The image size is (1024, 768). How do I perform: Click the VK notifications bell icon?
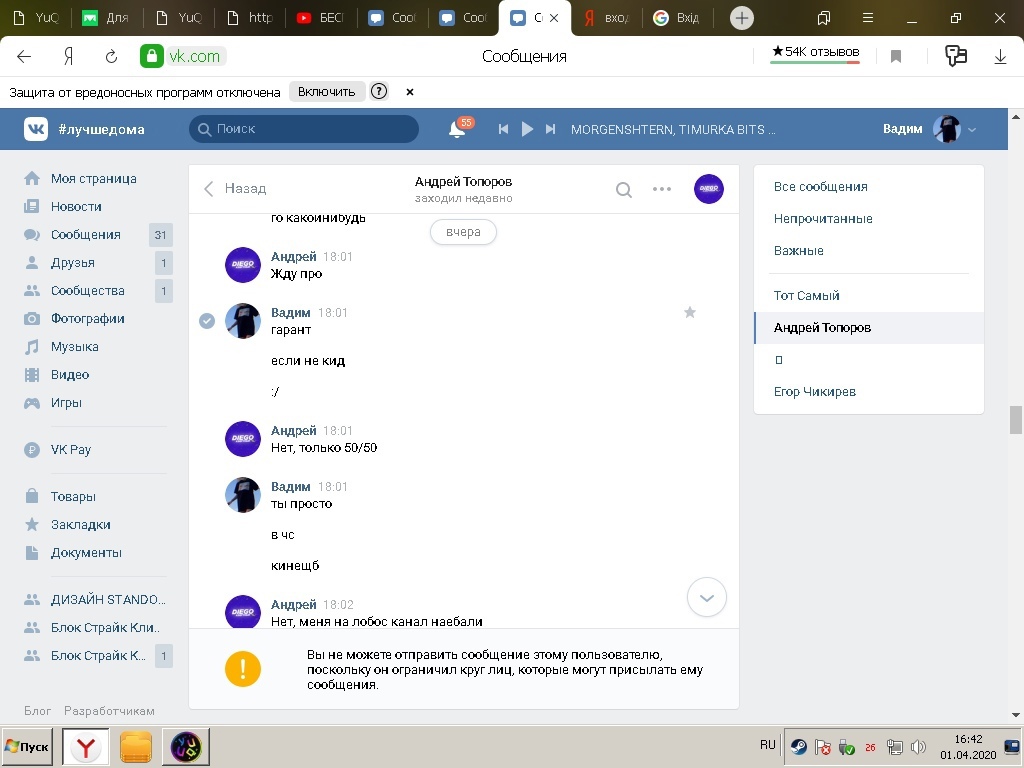pyautogui.click(x=457, y=129)
